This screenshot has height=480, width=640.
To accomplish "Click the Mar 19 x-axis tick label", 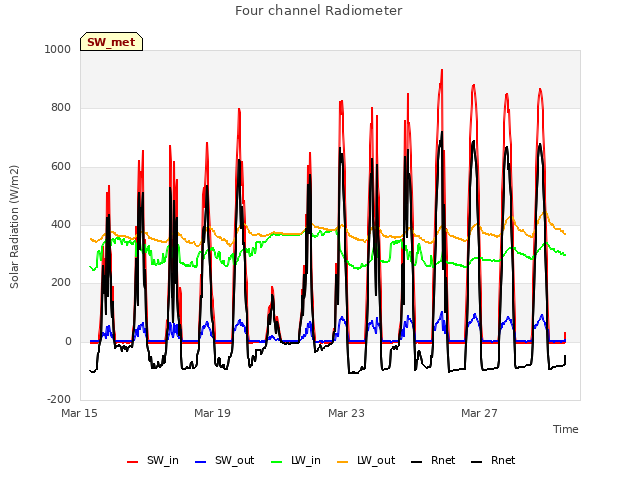I will click(x=212, y=413).
